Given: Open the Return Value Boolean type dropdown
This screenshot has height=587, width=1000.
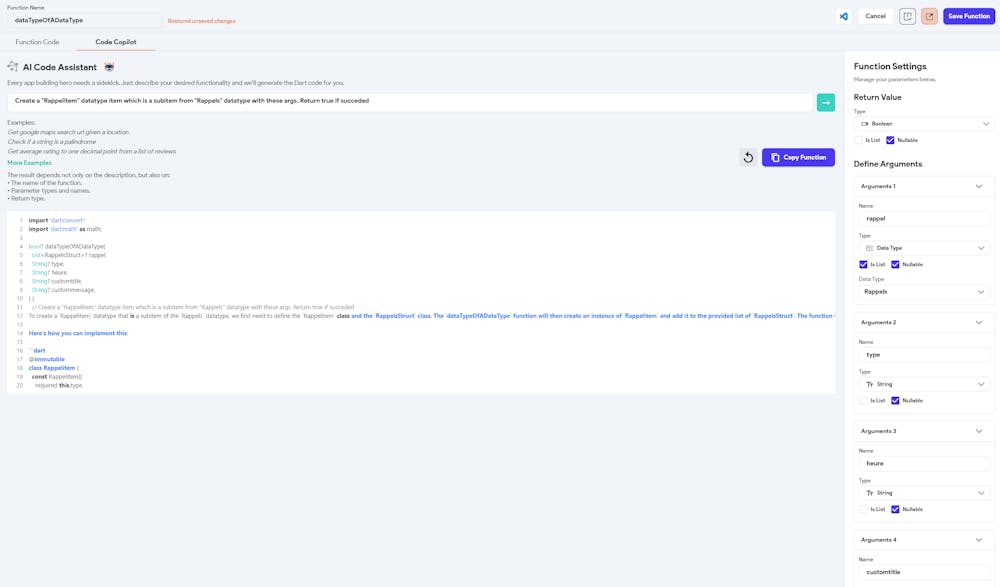Looking at the screenshot, I should [923, 124].
